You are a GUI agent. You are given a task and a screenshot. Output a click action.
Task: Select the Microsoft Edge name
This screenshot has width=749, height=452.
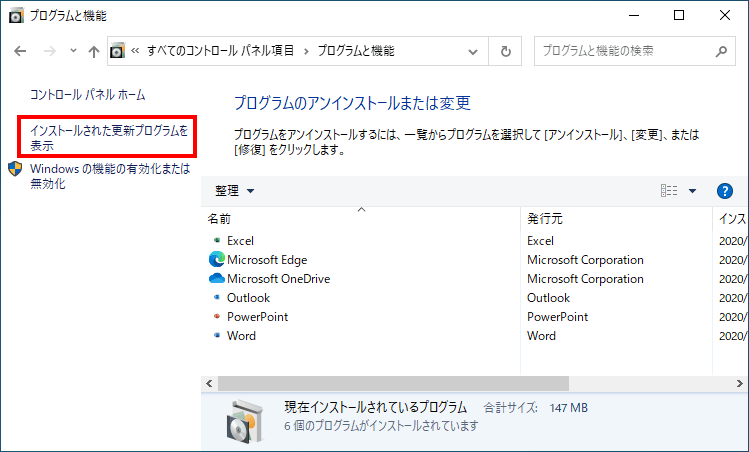coord(267,260)
